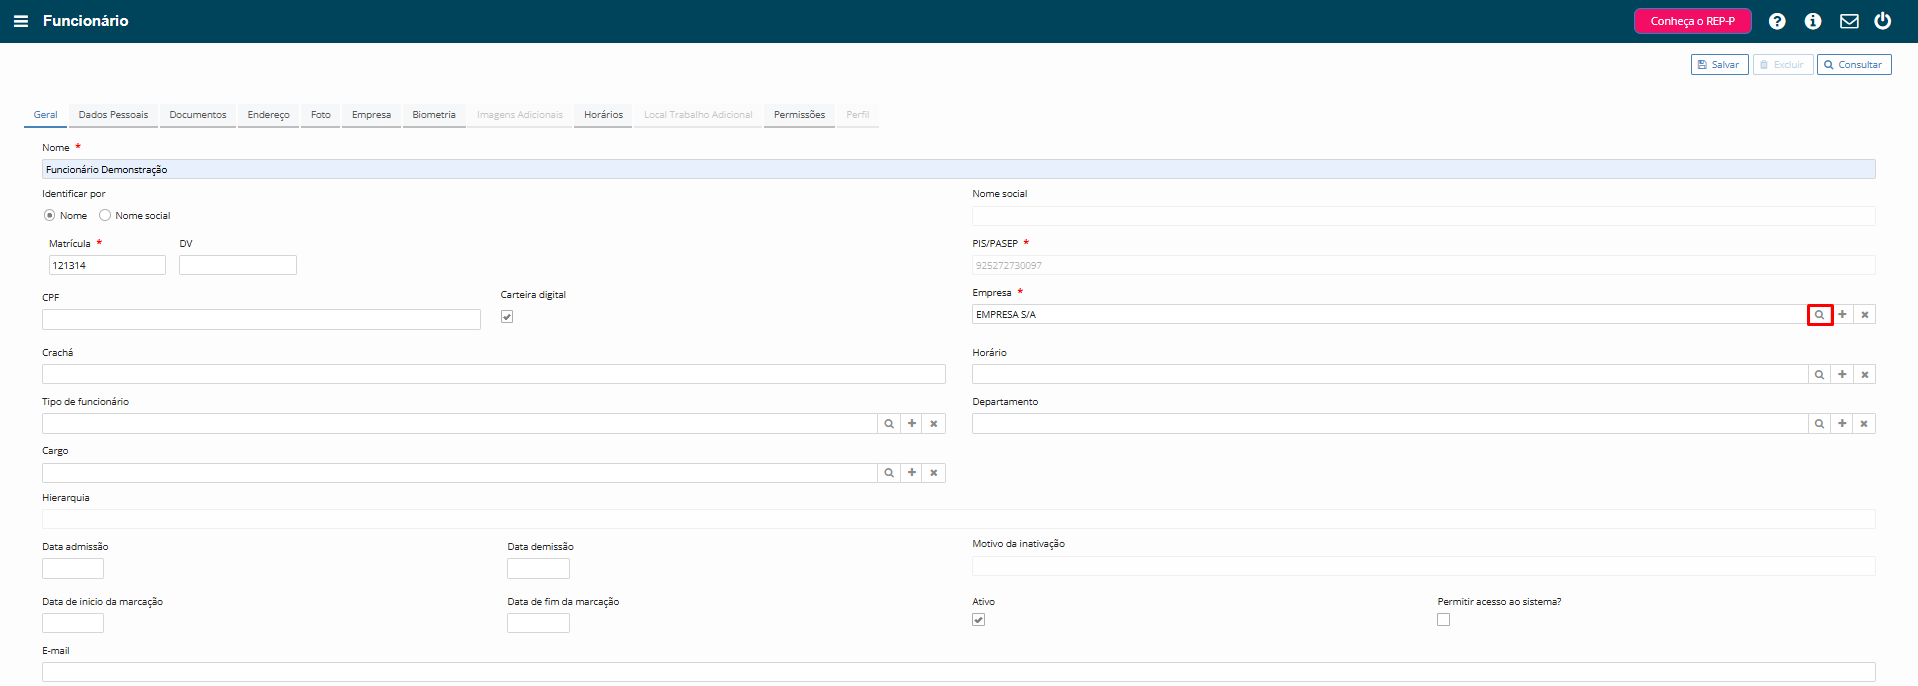
Task: Click the power logout icon
Action: click(1883, 21)
